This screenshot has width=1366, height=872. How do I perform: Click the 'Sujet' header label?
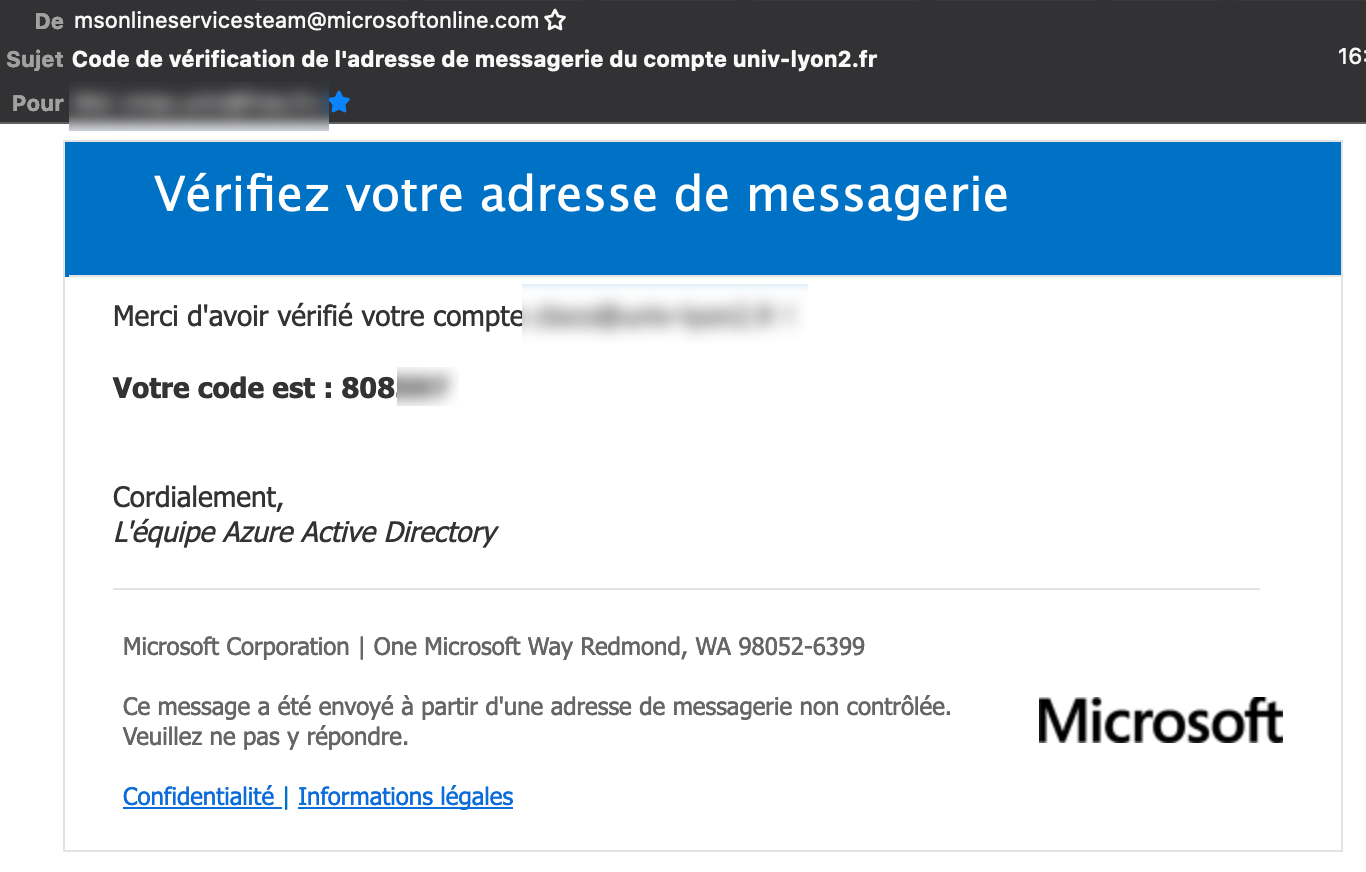pyautogui.click(x=35, y=60)
